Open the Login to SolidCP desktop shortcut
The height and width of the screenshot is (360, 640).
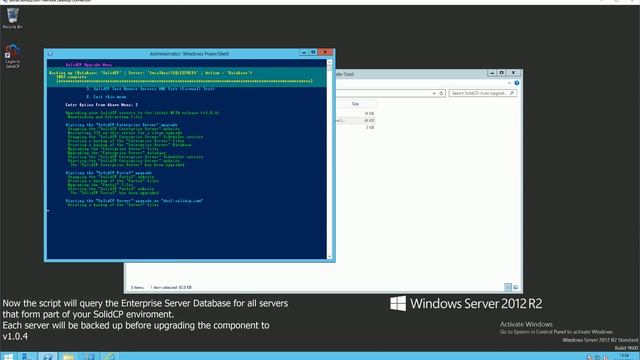(13, 56)
